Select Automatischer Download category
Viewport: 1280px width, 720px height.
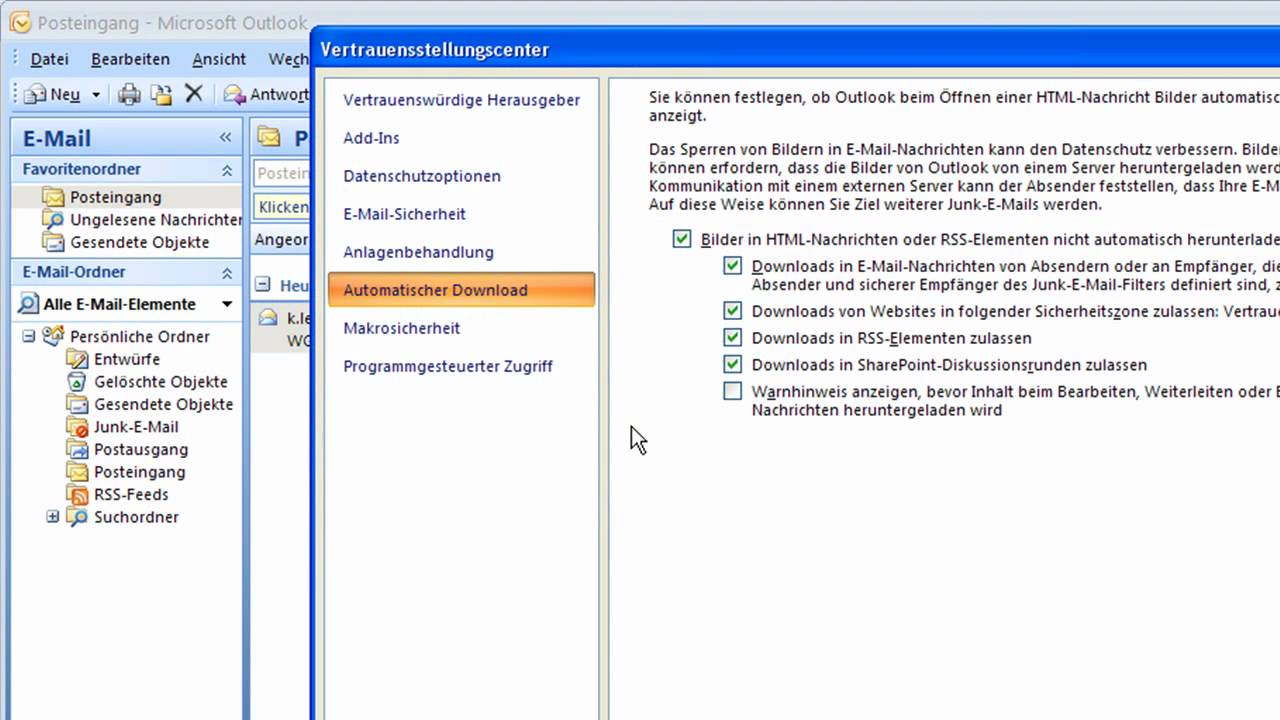pyautogui.click(x=461, y=290)
